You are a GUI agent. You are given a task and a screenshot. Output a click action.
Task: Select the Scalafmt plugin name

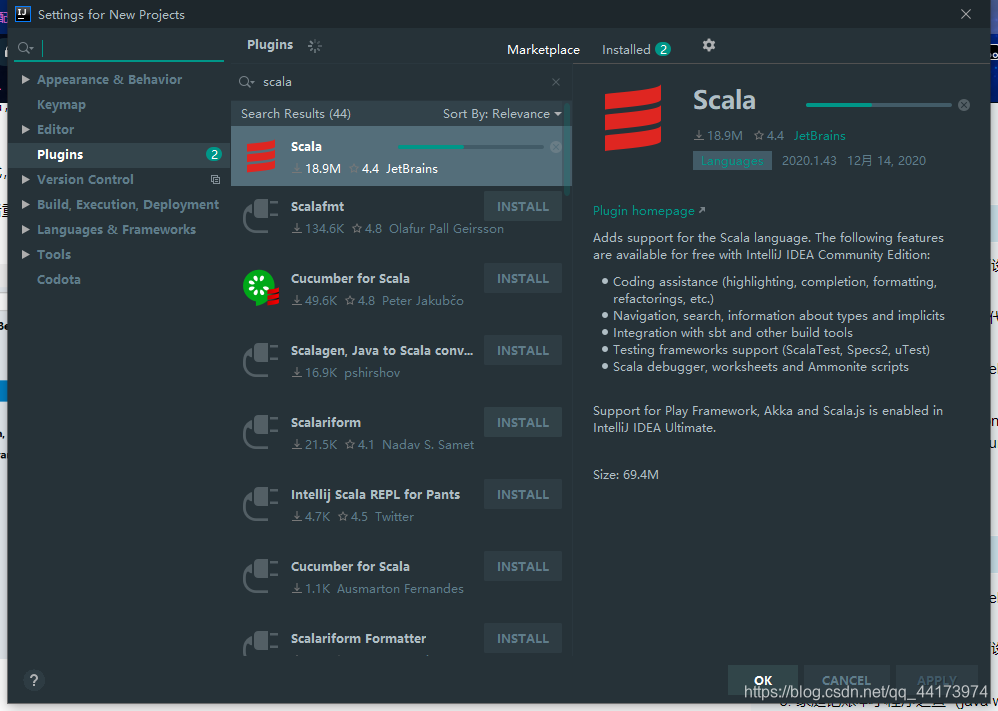tap(317, 206)
